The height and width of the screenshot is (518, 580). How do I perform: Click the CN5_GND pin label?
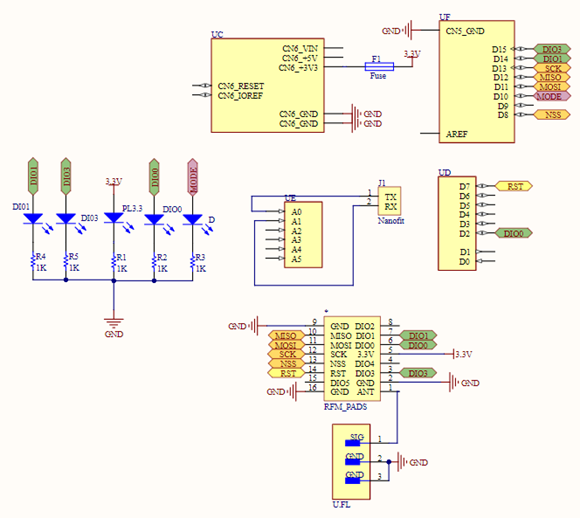coord(465,31)
